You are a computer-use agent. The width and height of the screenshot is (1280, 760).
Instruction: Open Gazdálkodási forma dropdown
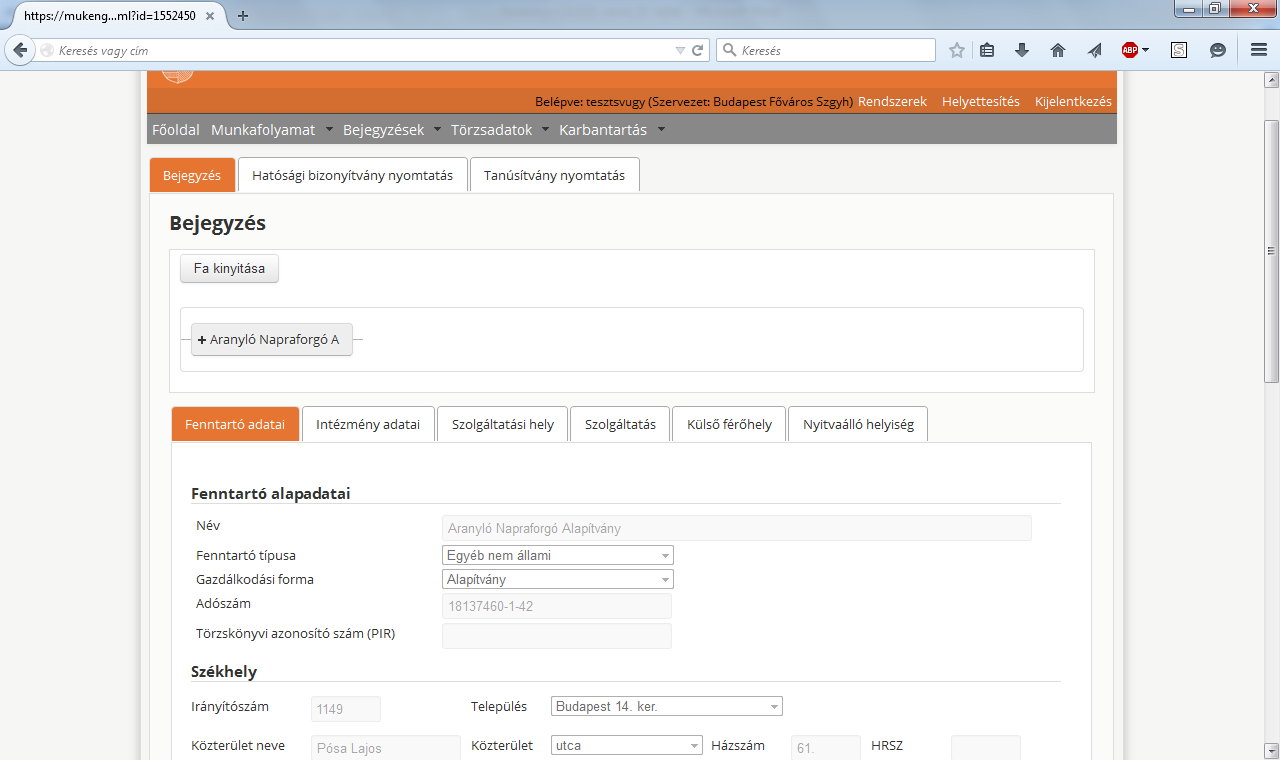(558, 579)
